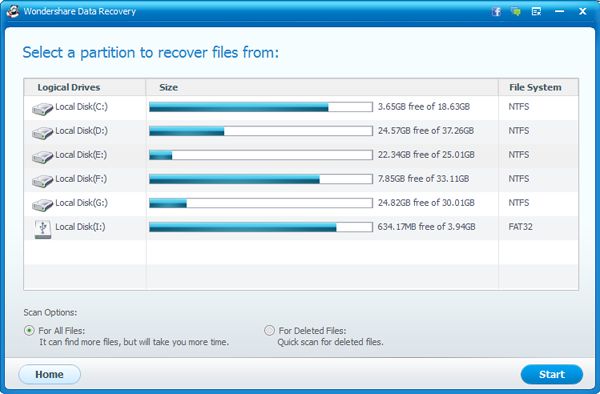
Task: Select the Local Disk(C:) drive icon
Action: pyautogui.click(x=42, y=109)
